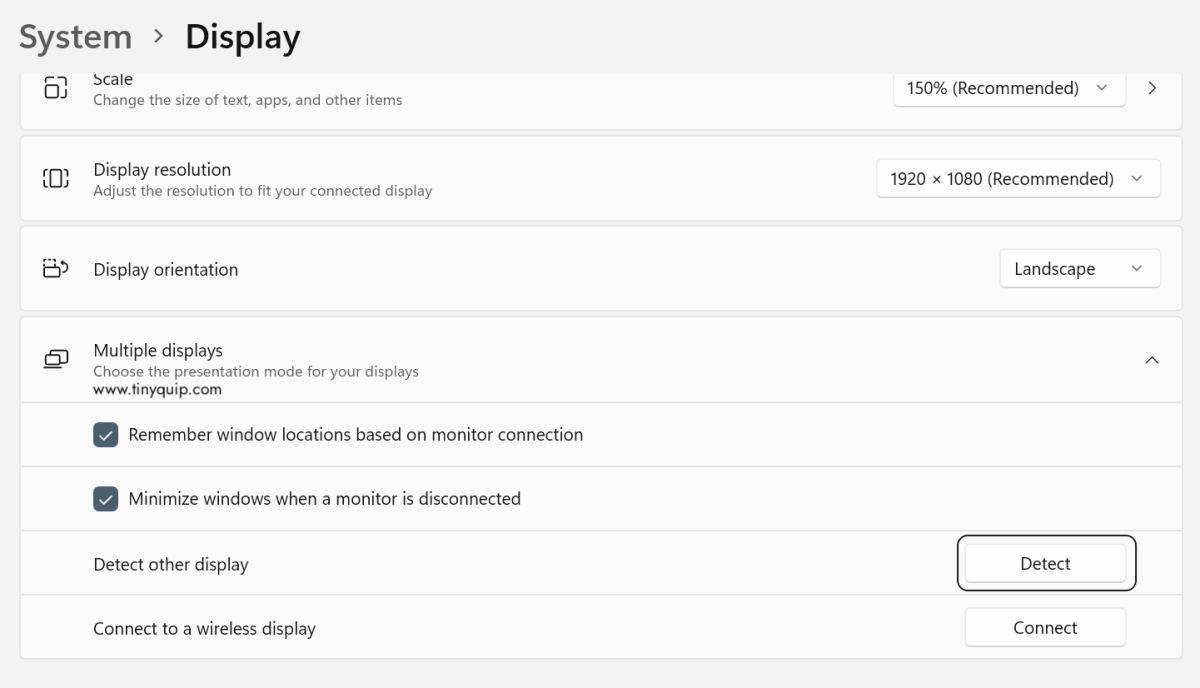Screen dimensions: 1200x688
Task: Click the Display resolution icon
Action: tap(56, 179)
